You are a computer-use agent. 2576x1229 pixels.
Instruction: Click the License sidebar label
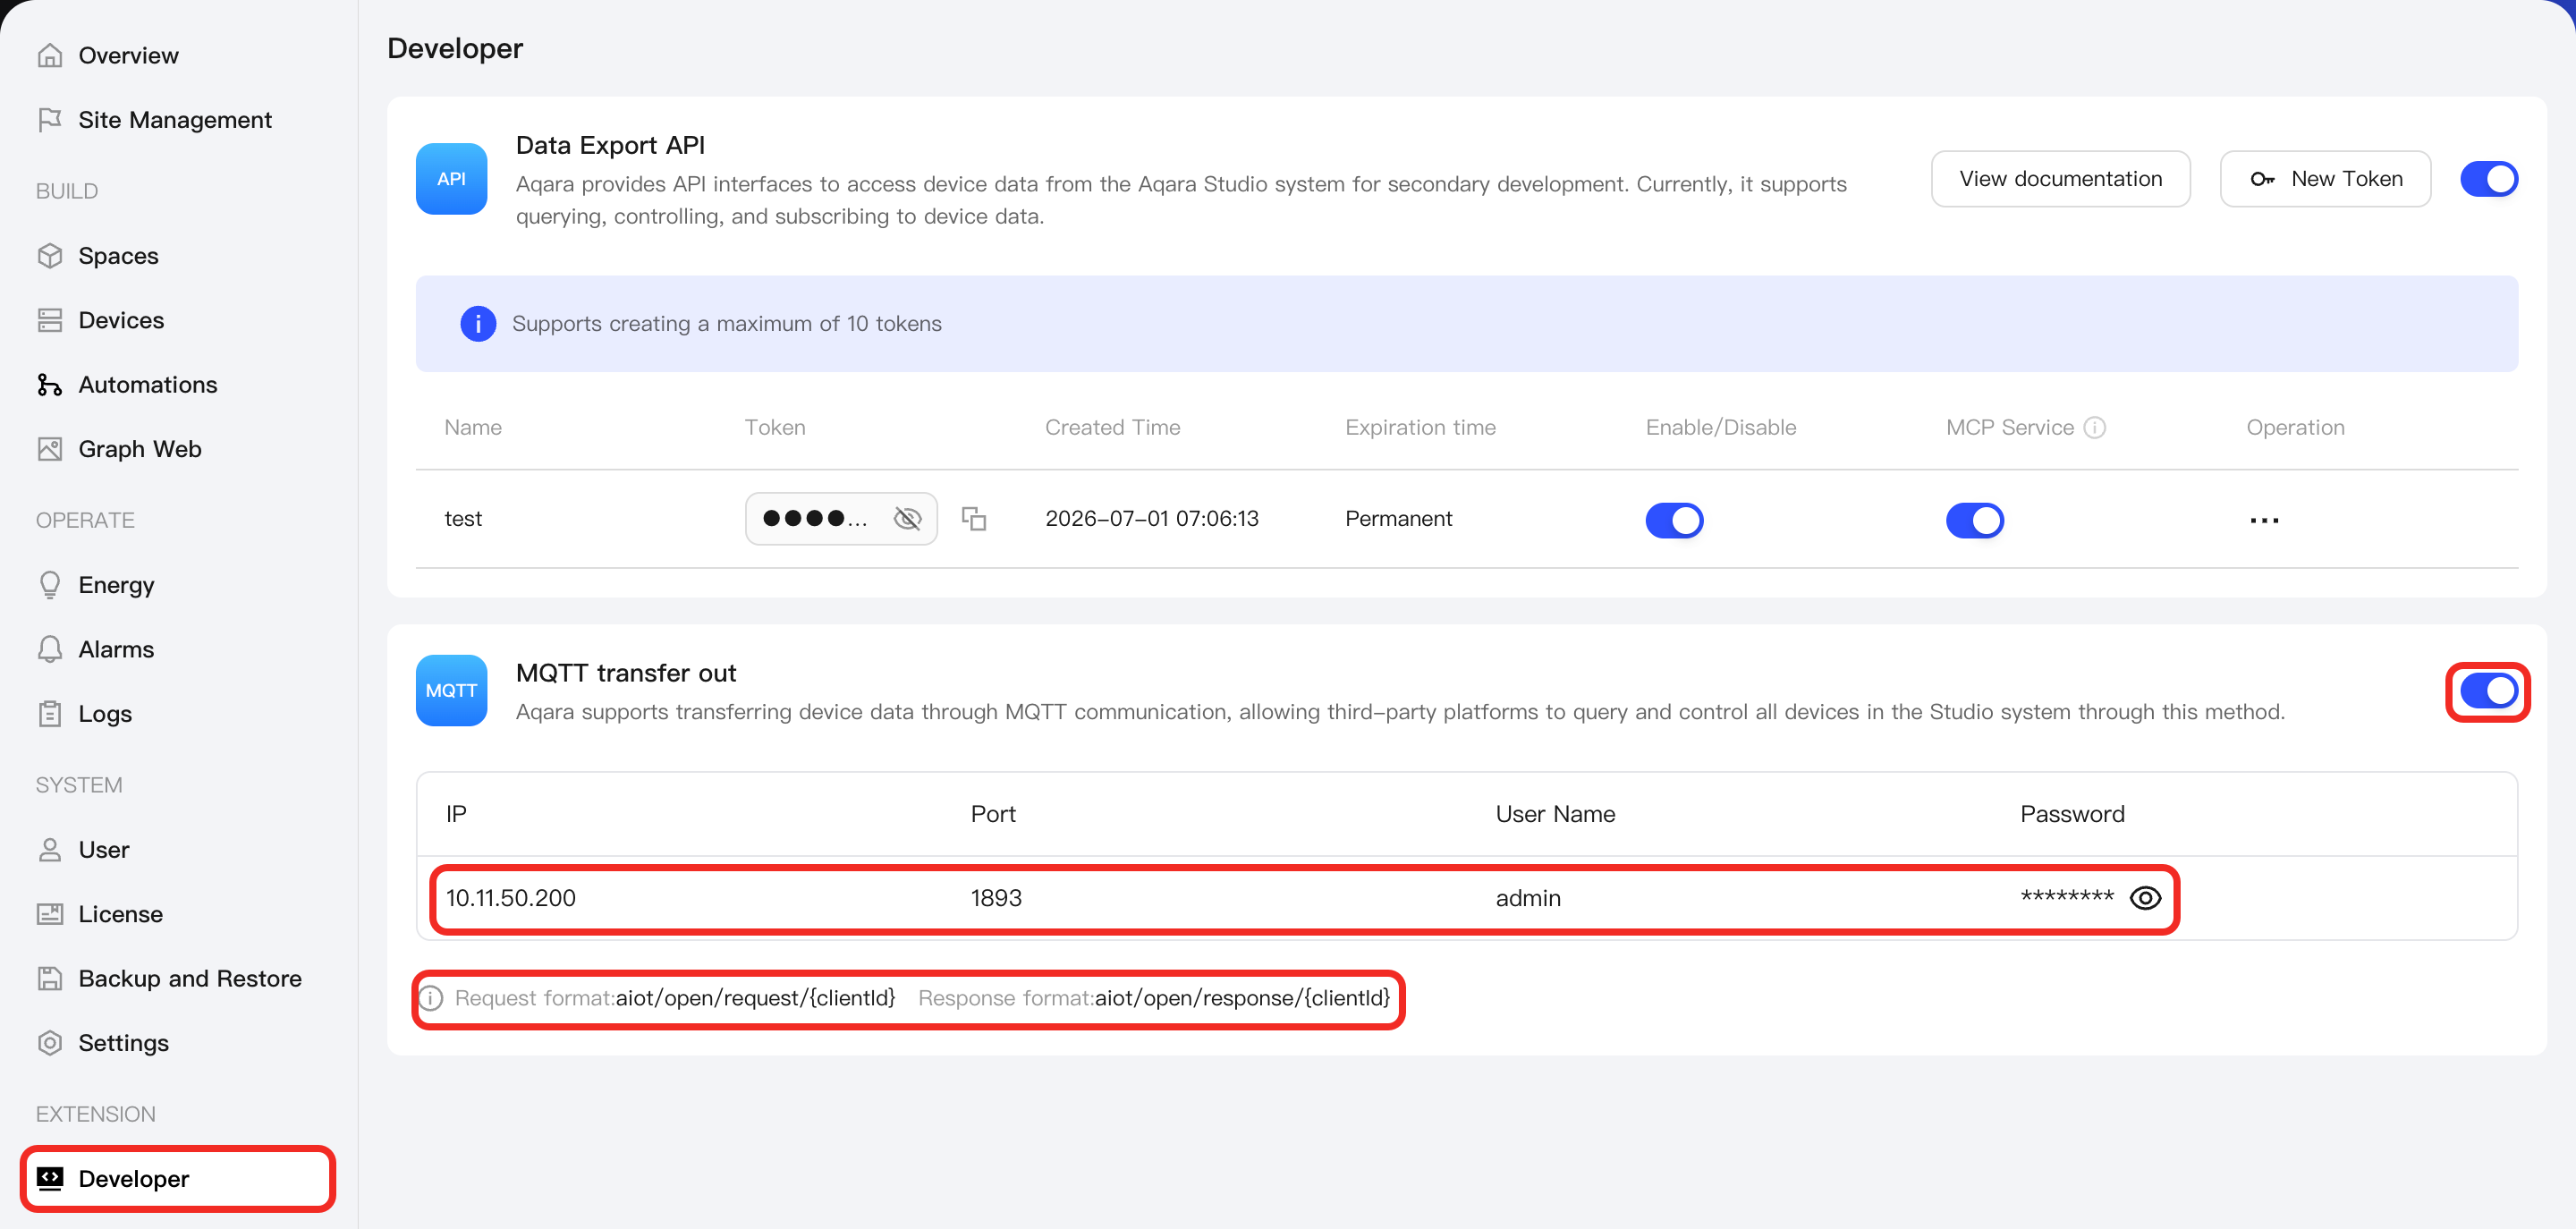pos(121,914)
